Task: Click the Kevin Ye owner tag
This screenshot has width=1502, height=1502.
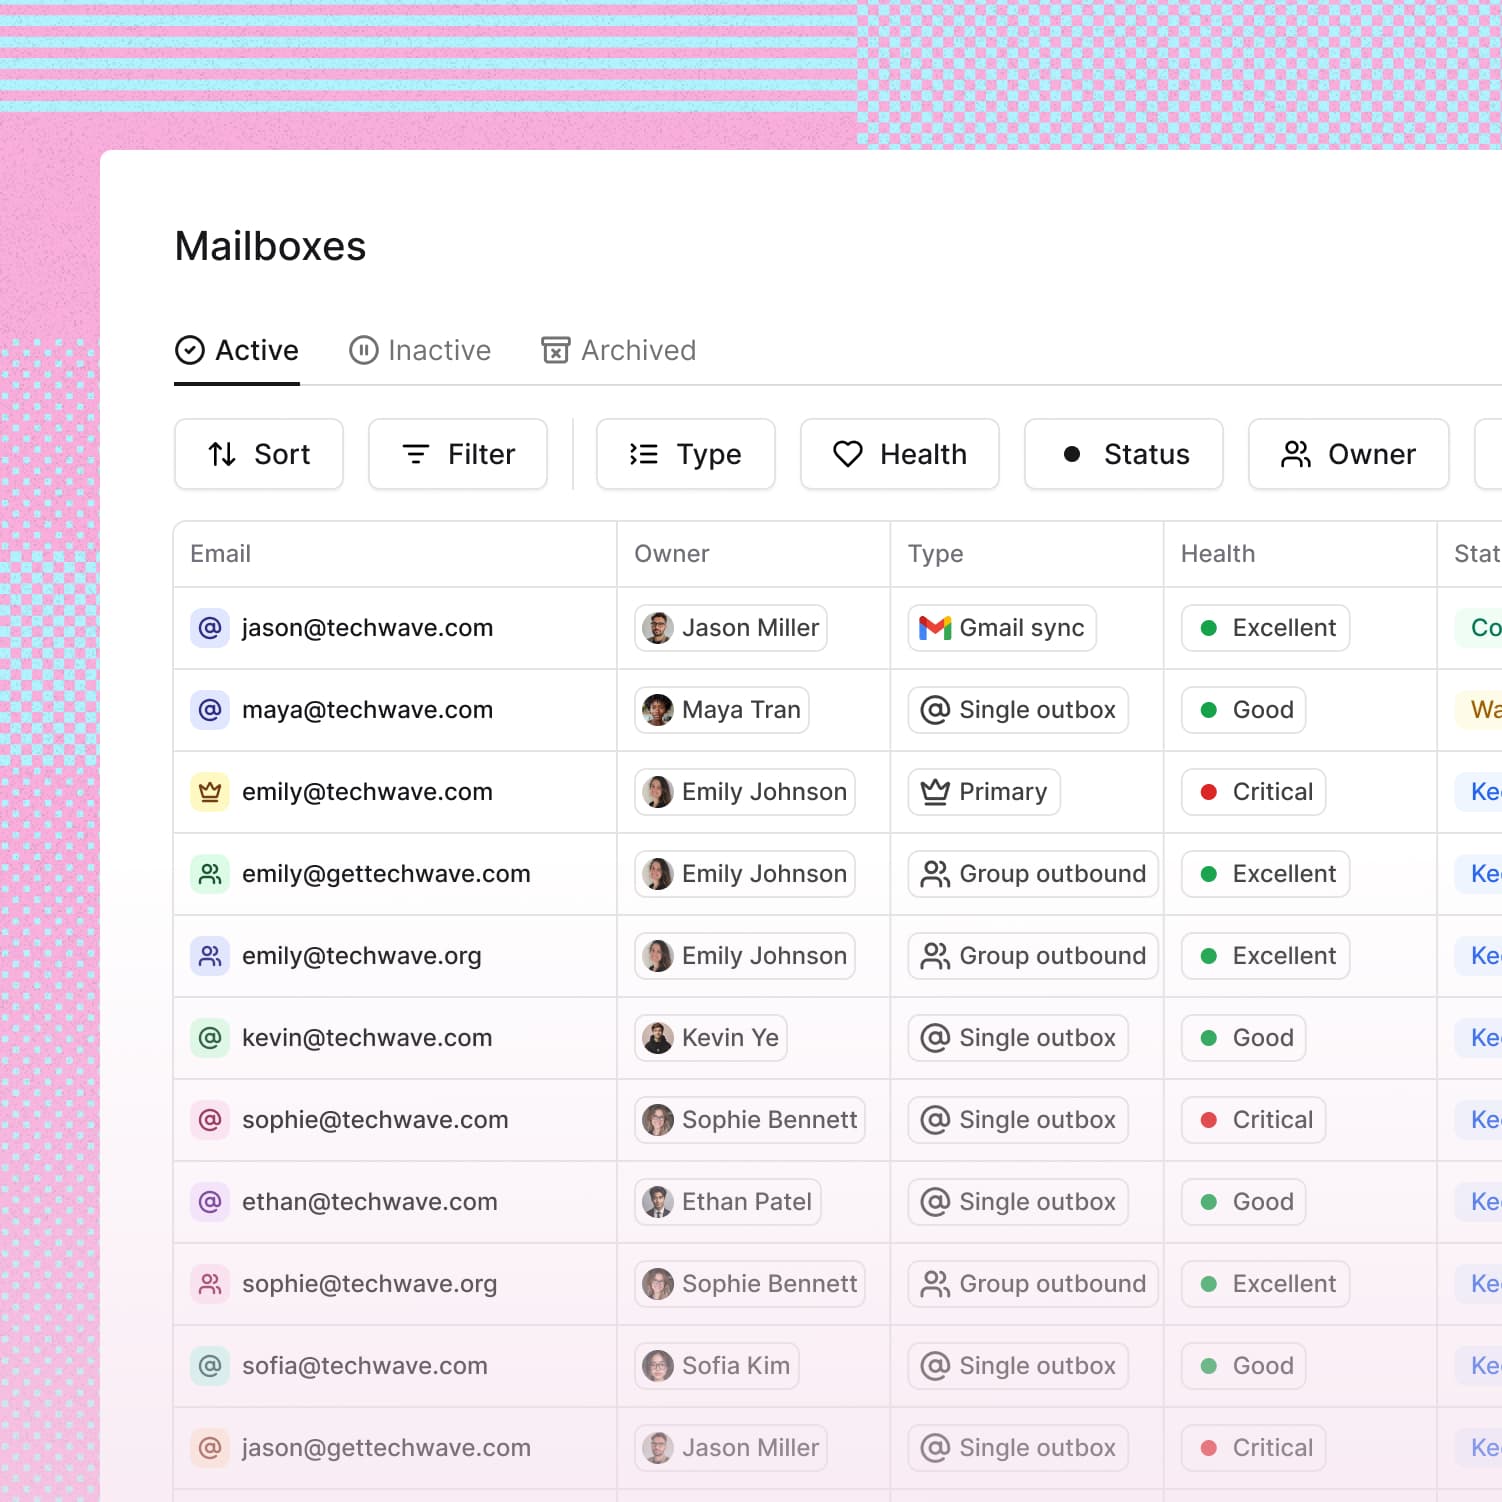Action: coord(711,1038)
